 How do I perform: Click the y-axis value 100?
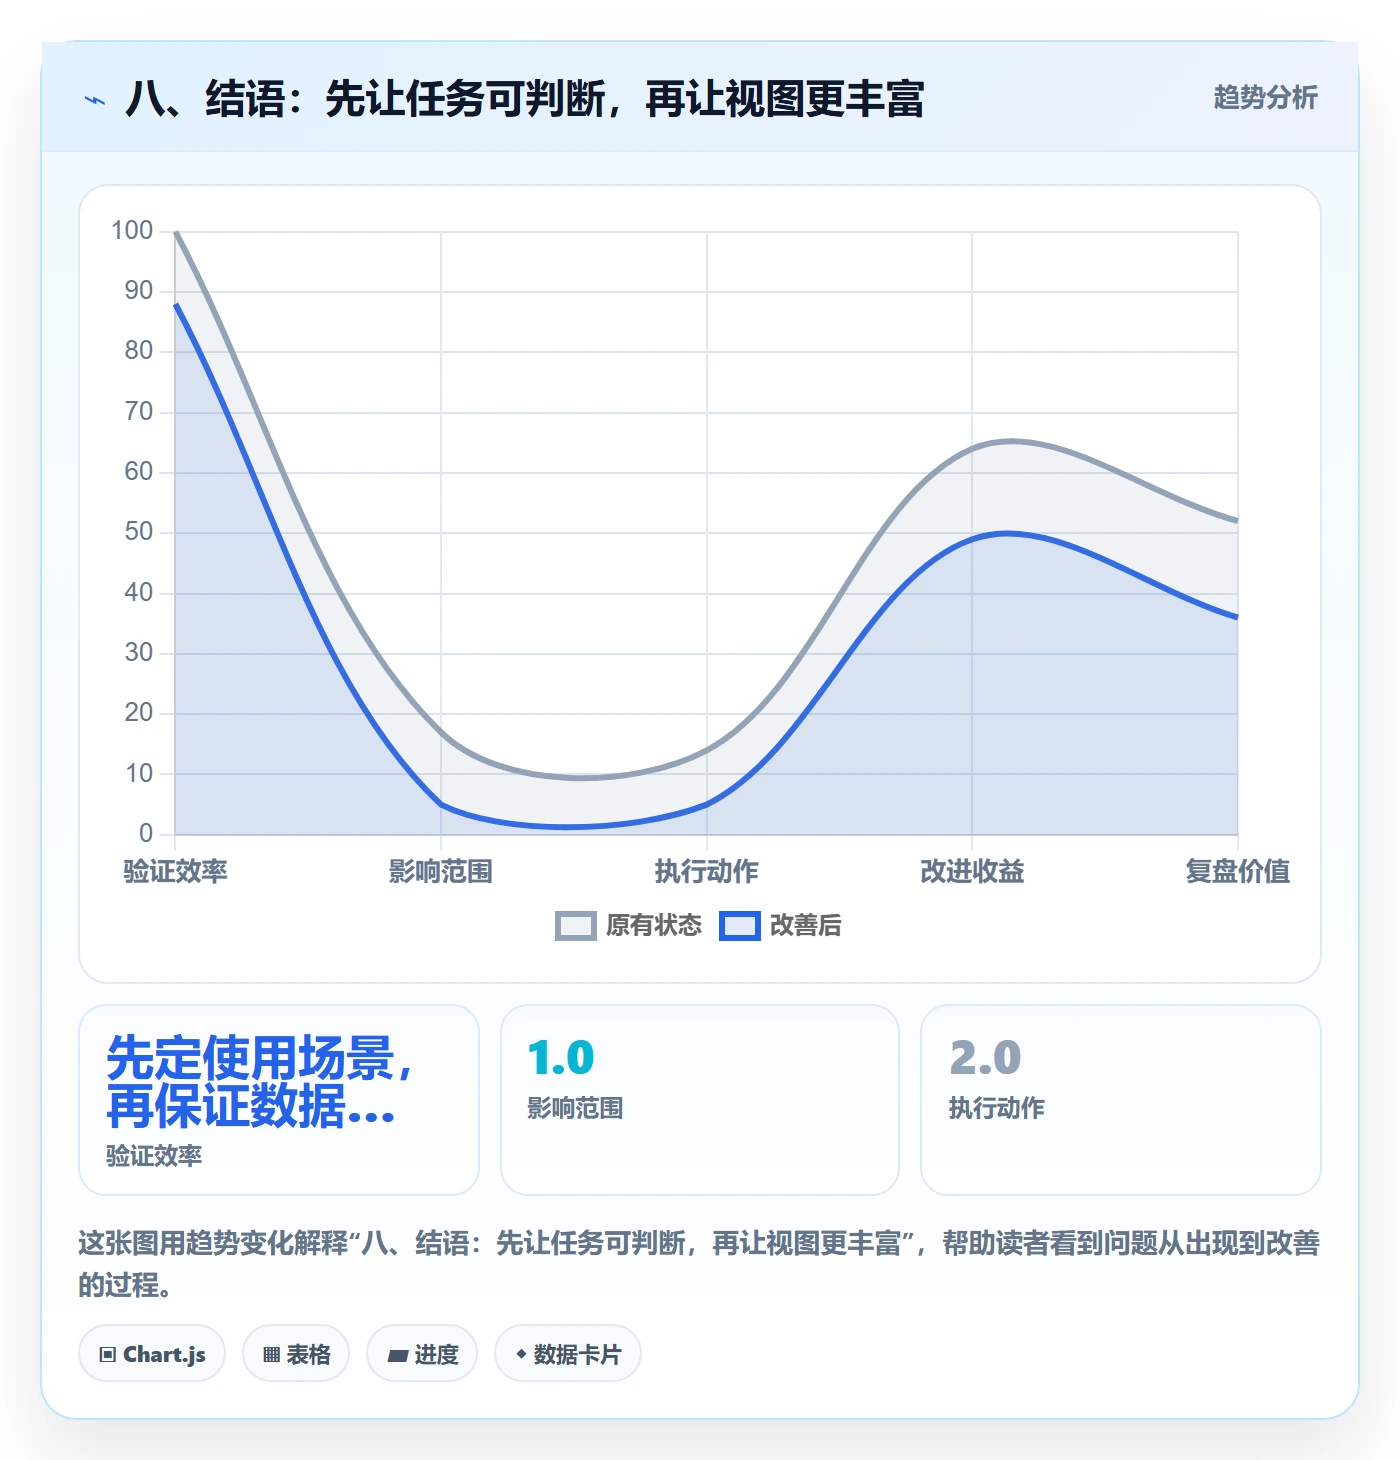coord(132,231)
